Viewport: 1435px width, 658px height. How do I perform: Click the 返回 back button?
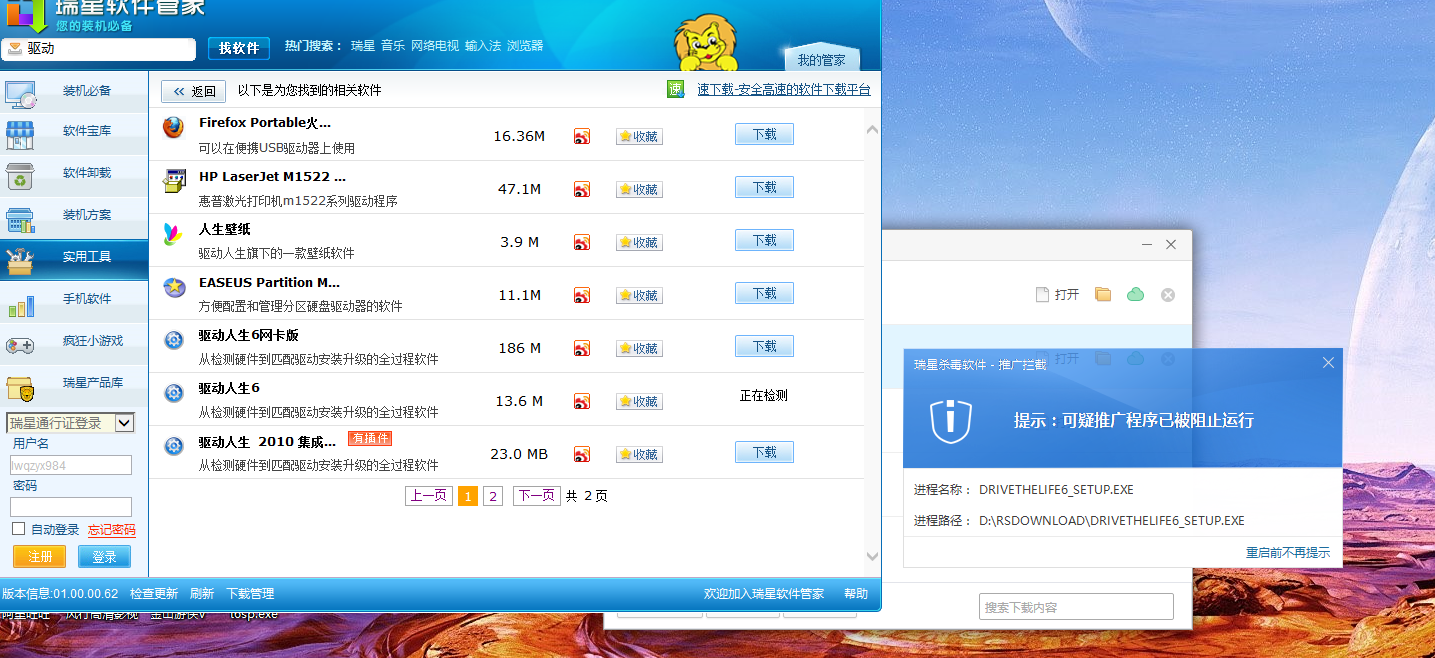193,91
